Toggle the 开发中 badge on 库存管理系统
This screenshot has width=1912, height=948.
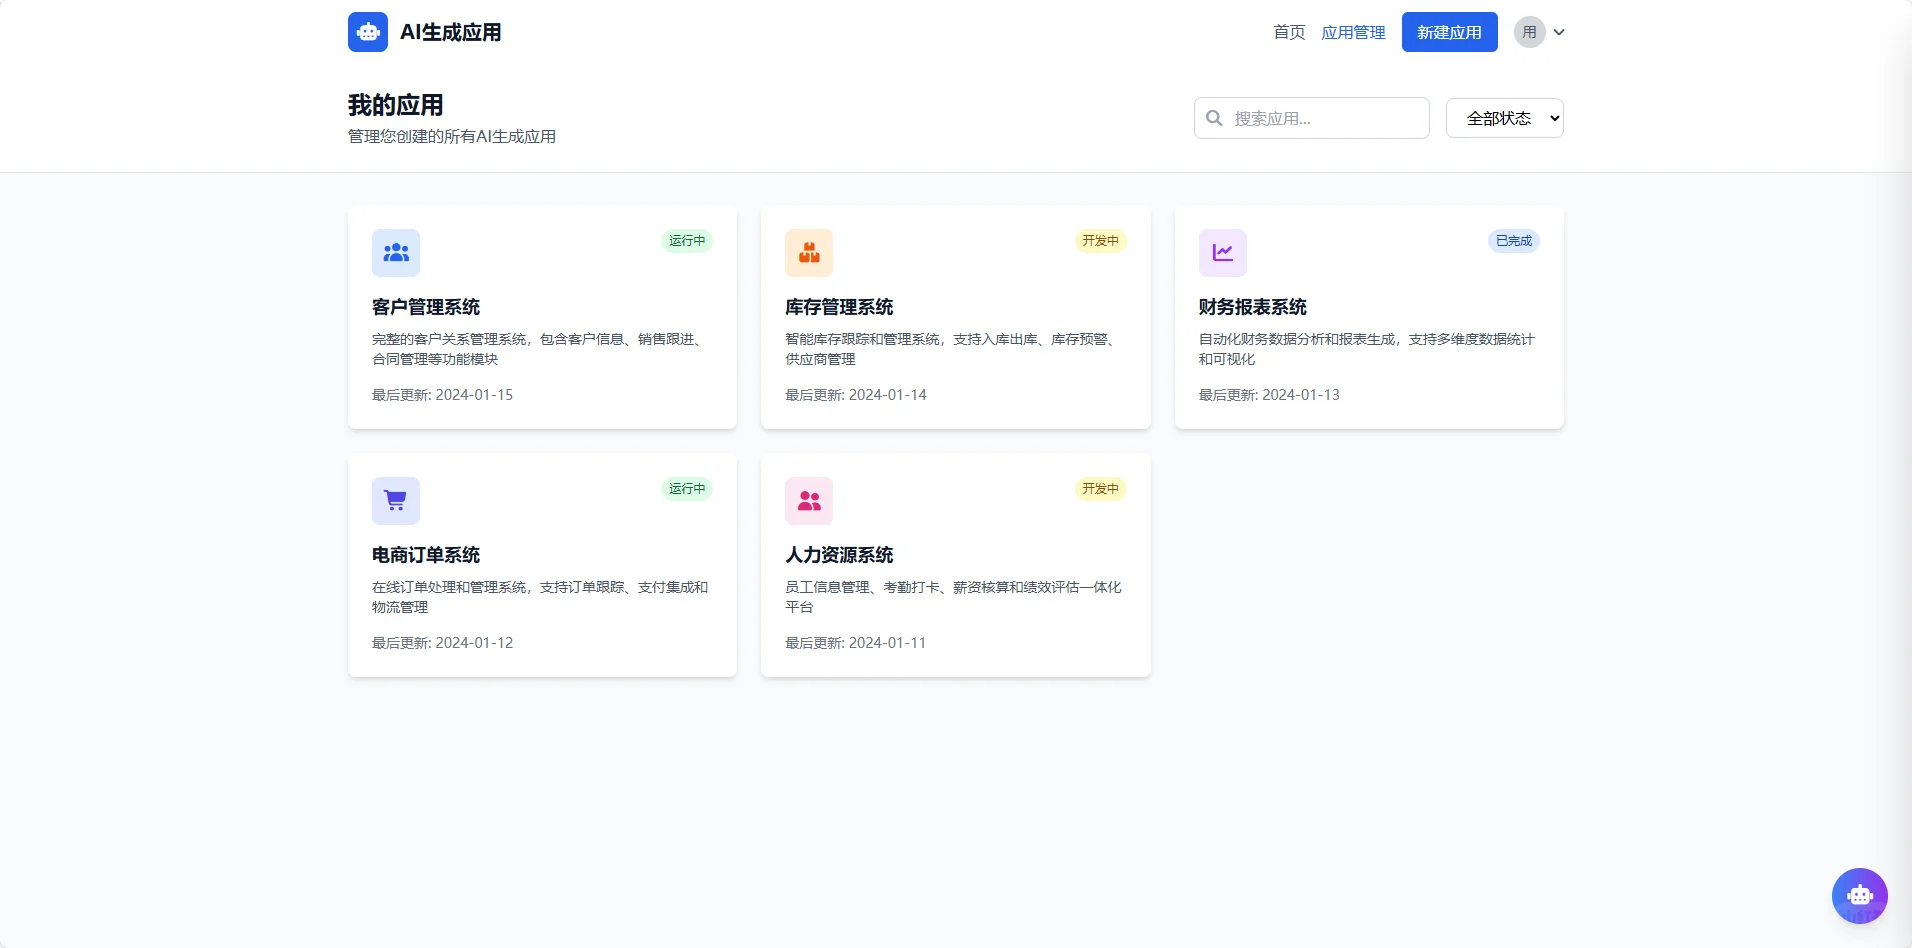coord(1100,240)
